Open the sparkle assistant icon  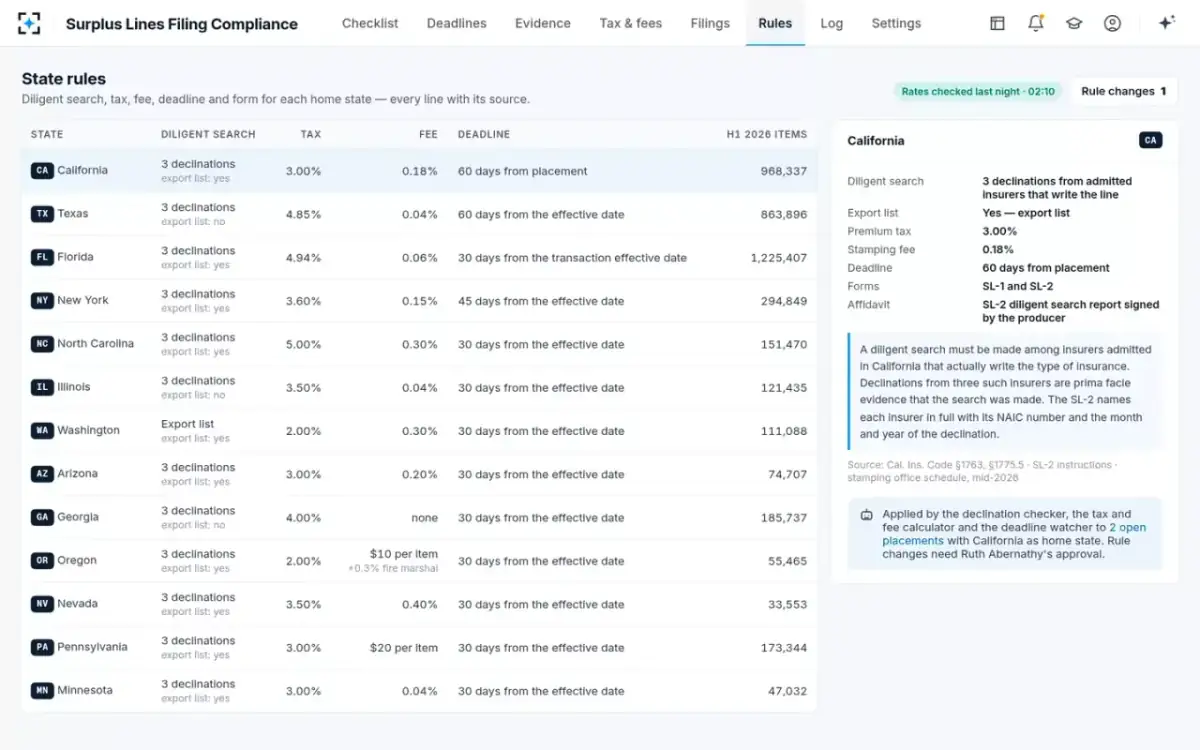click(x=1166, y=23)
